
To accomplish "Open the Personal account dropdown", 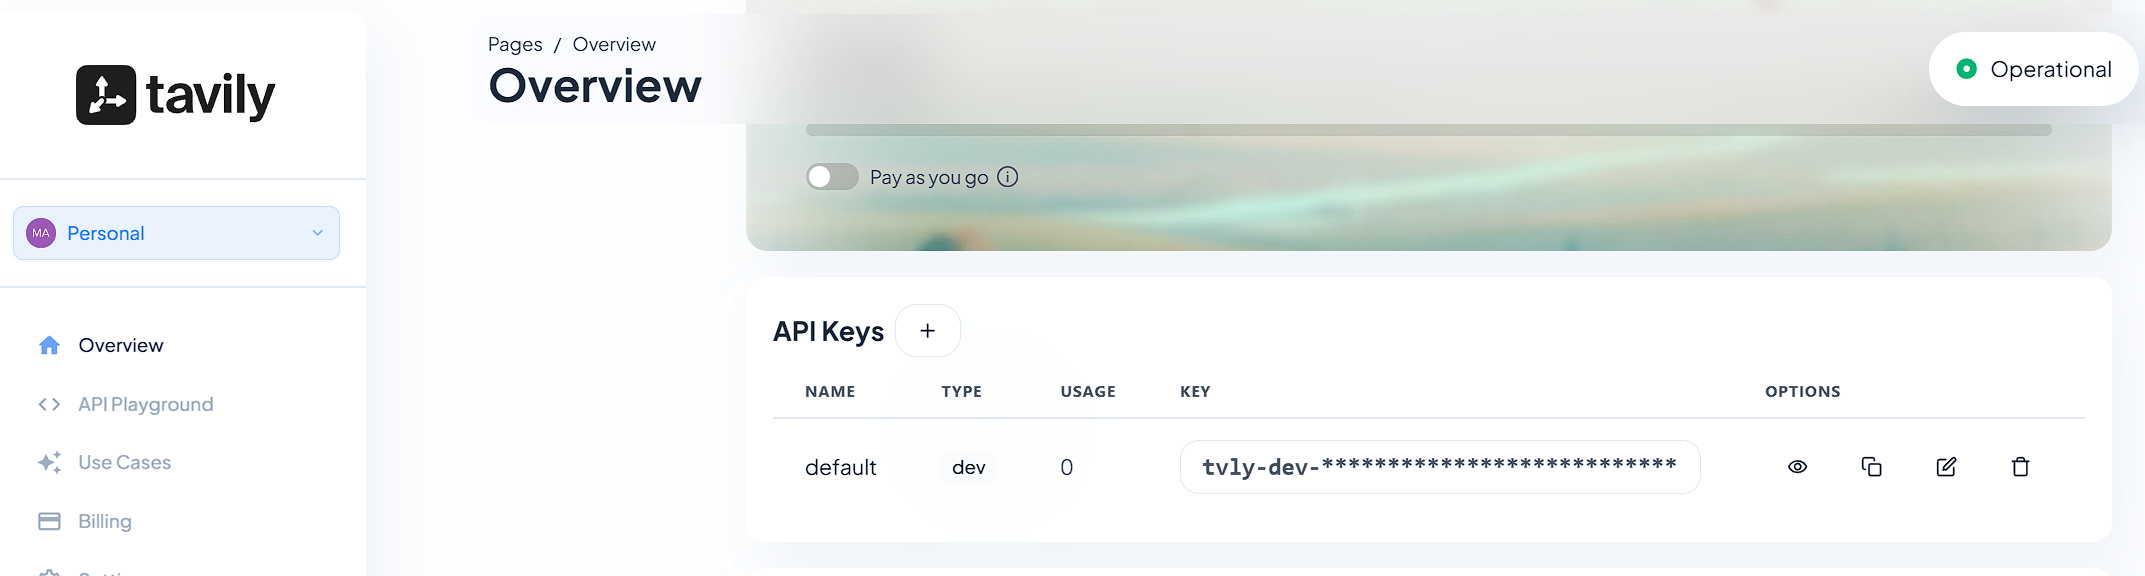I will 176,233.
